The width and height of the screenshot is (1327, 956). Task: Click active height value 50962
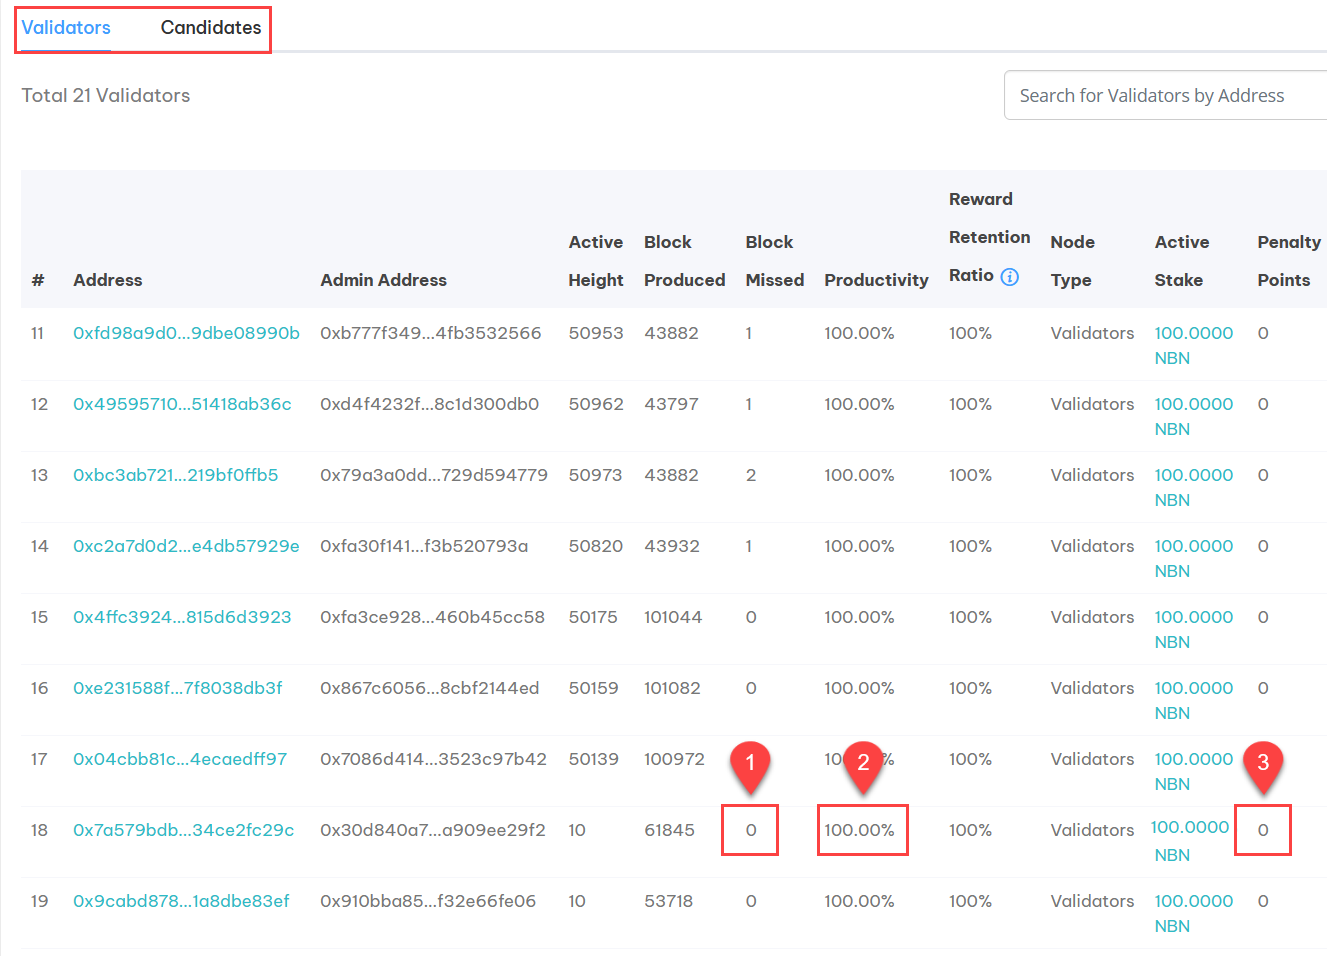596,404
